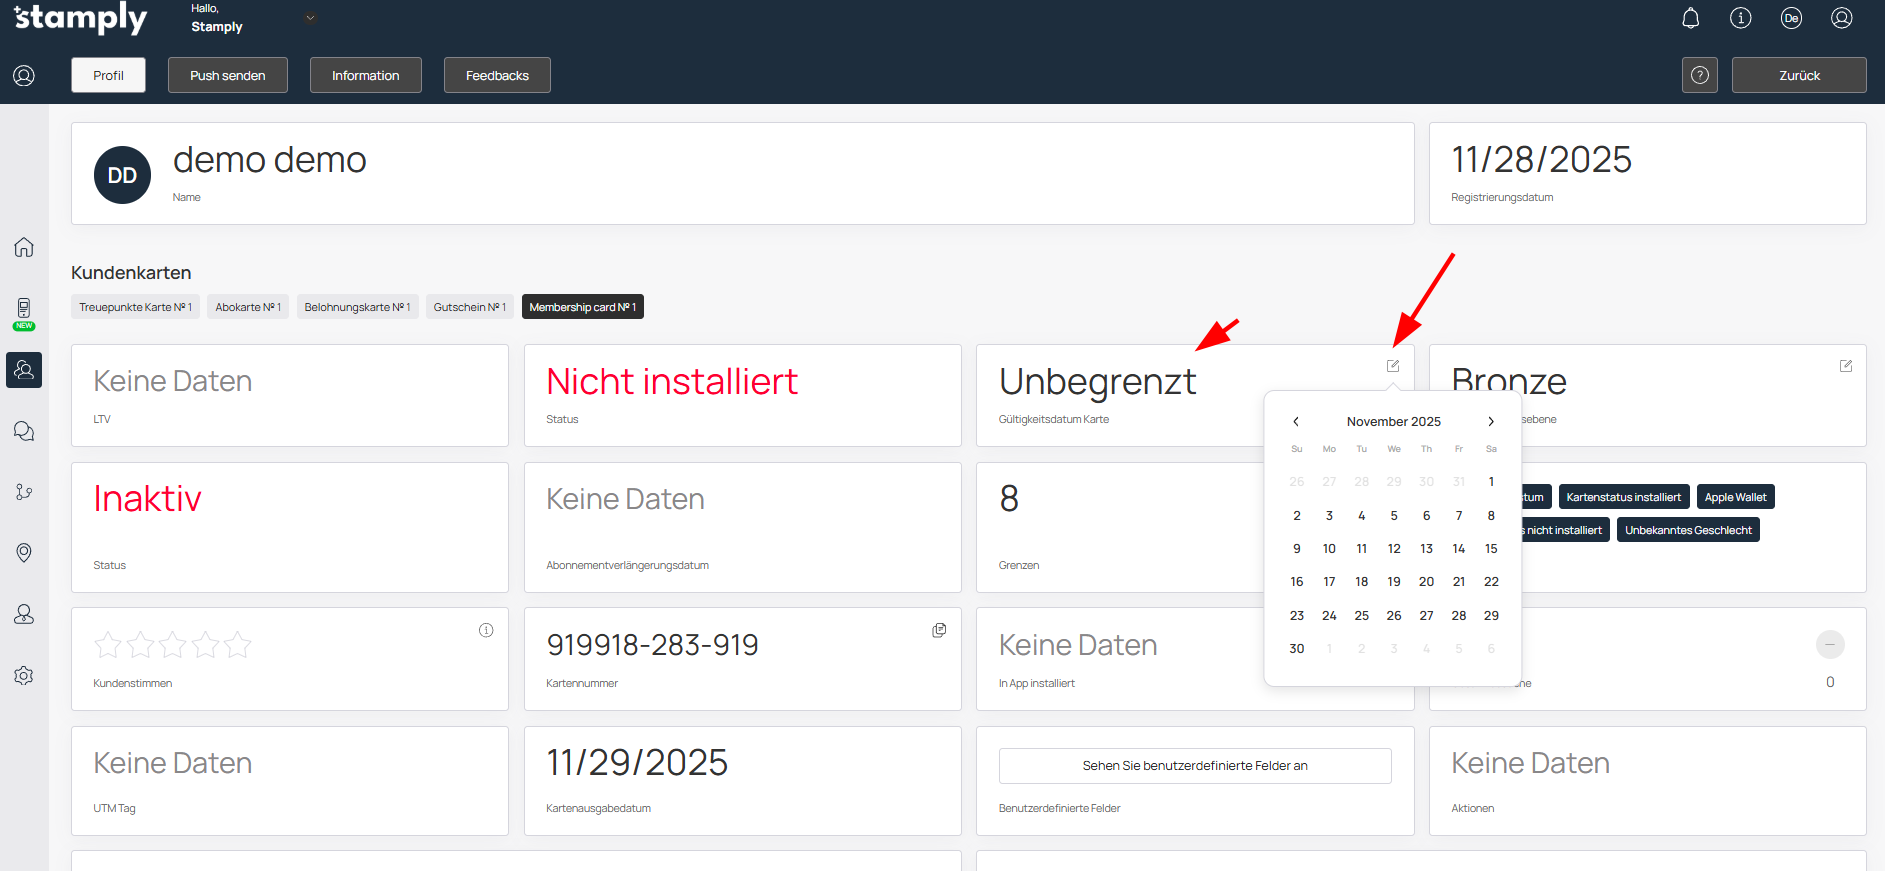Viewport: 1885px width, 871px height.
Task: Open the home icon in sidebar
Action: point(24,247)
